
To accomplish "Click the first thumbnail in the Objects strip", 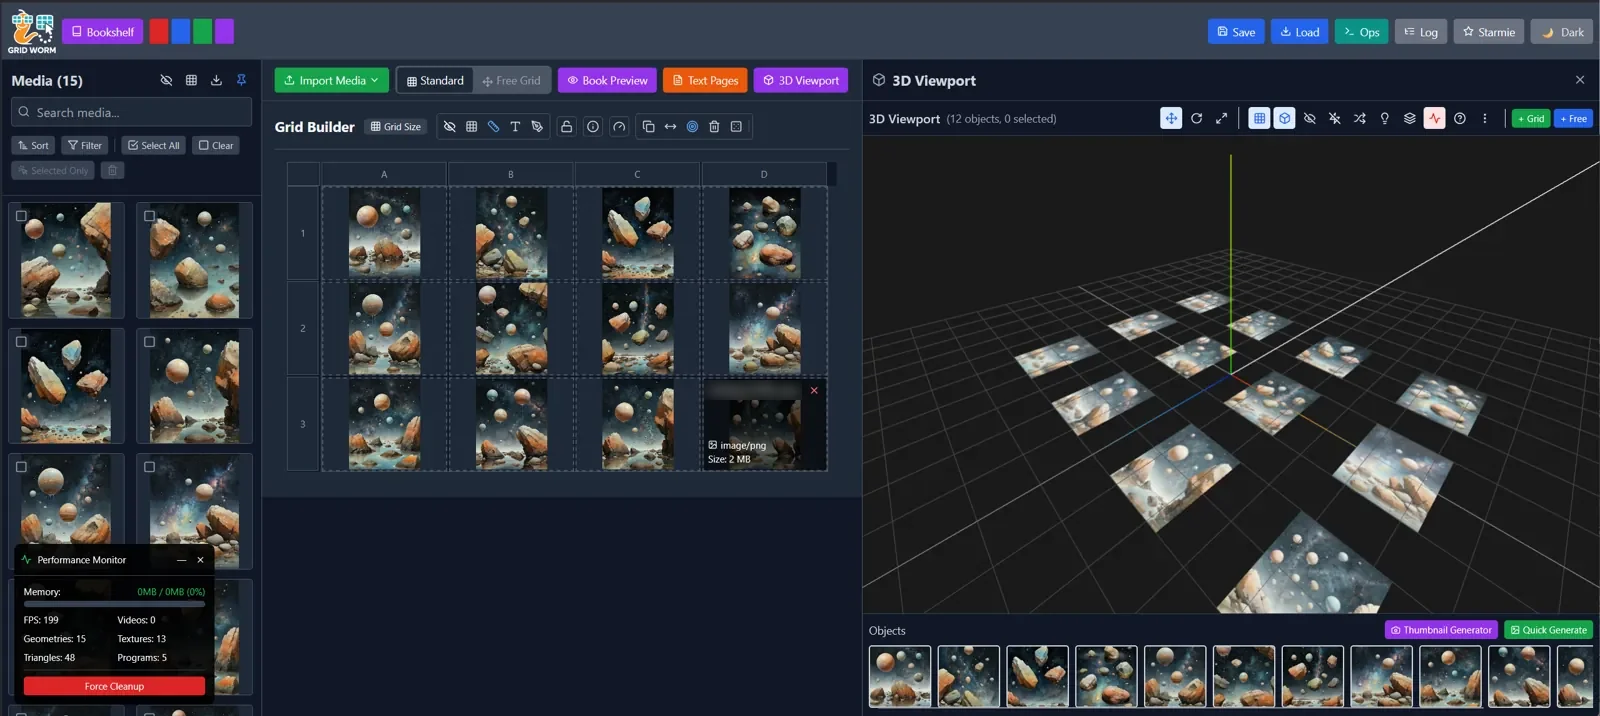I will 900,677.
